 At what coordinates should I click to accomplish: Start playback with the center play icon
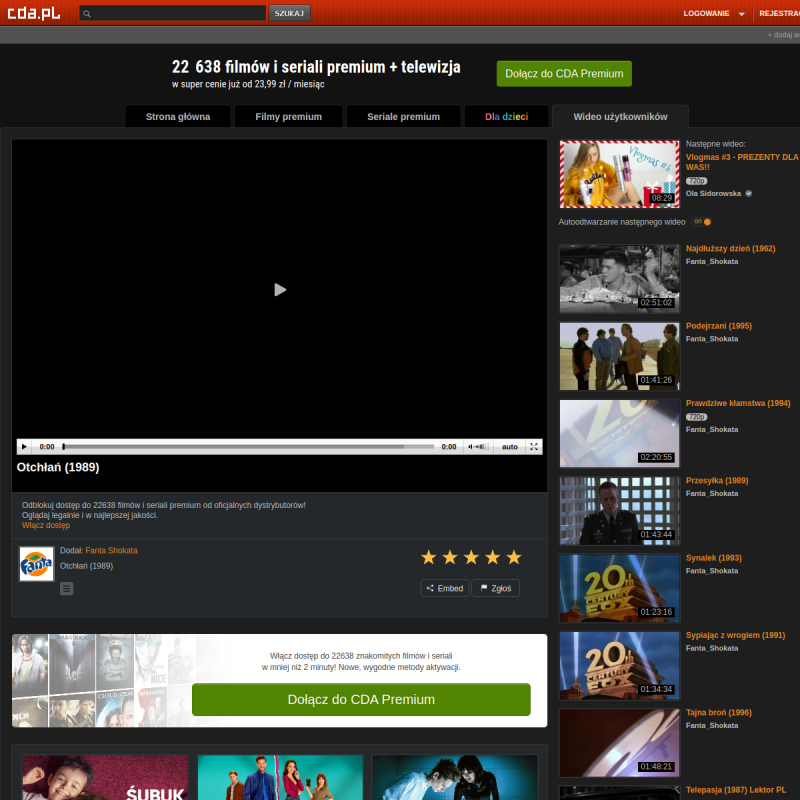(x=280, y=290)
